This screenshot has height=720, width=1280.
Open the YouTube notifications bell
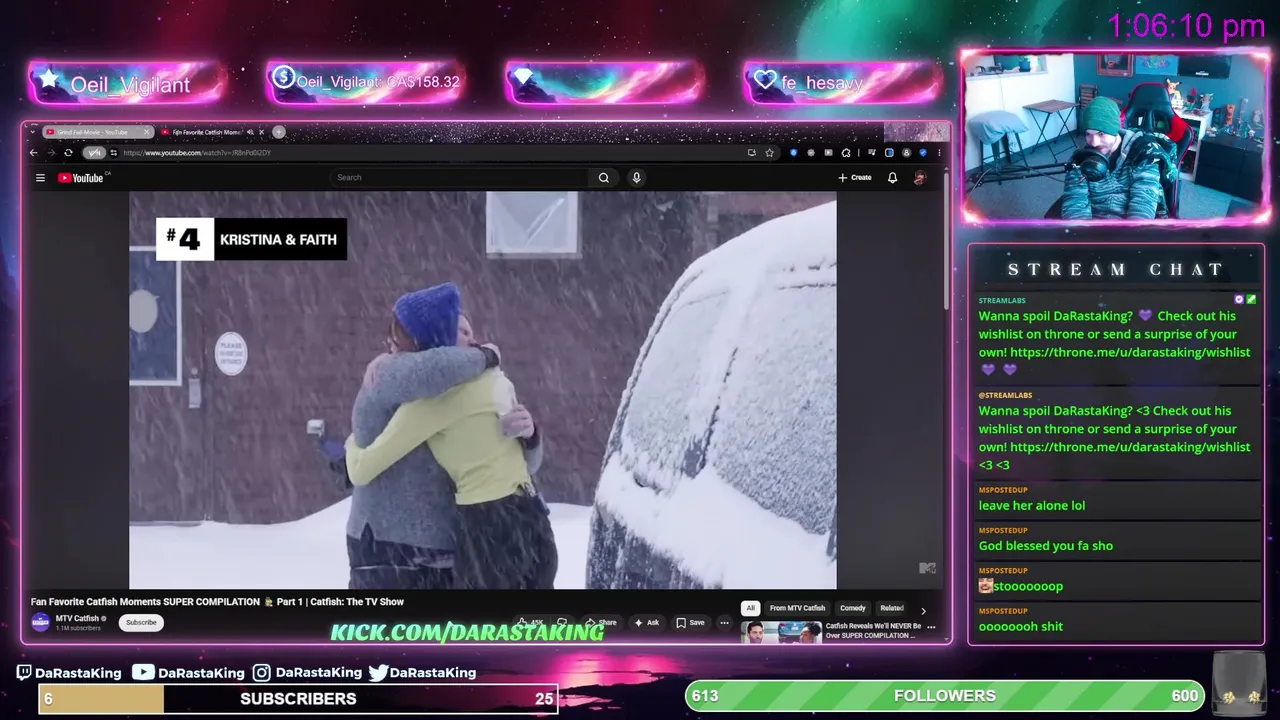click(892, 178)
